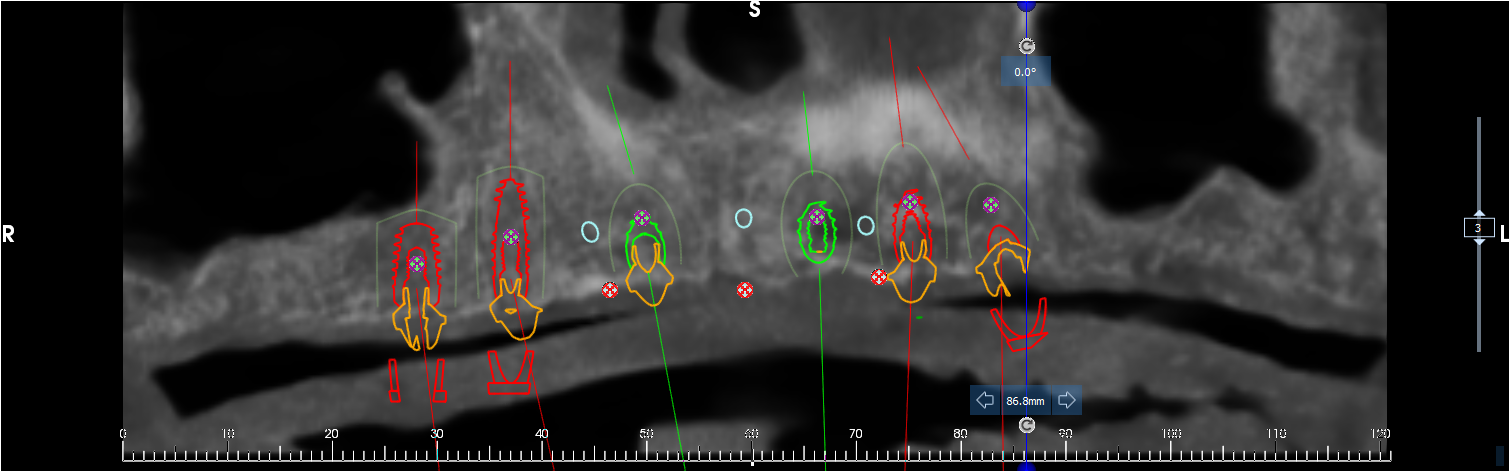Select the purple move handle on the rightmost implant
This screenshot has width=1510, height=472.
(990, 205)
